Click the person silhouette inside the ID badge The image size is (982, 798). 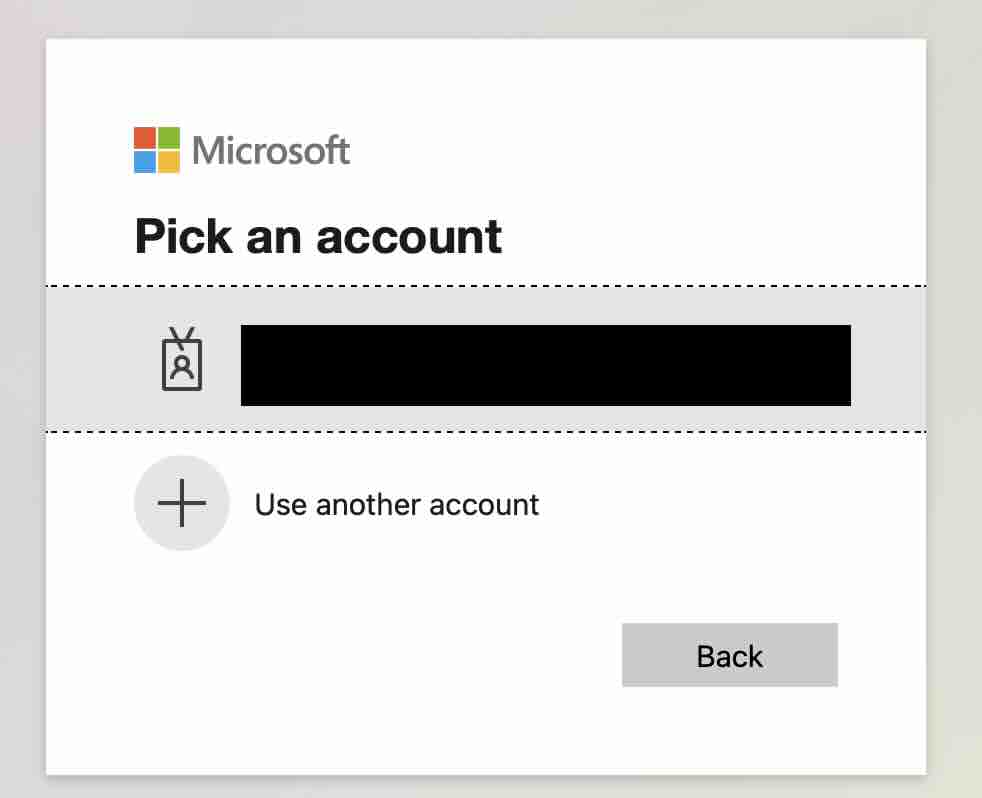181,368
